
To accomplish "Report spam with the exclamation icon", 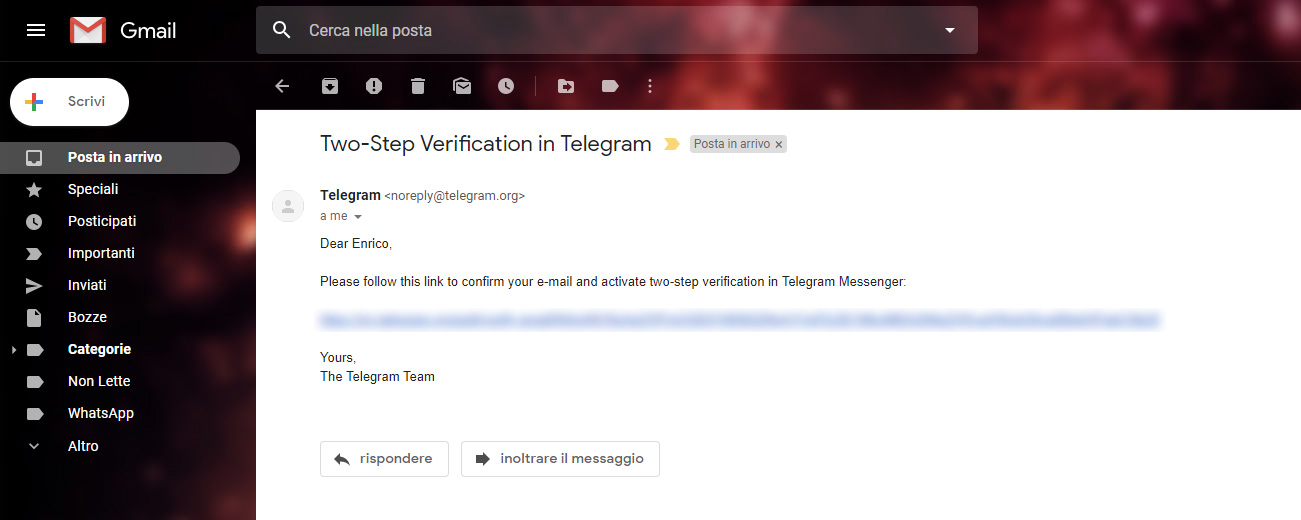I will pos(374,86).
